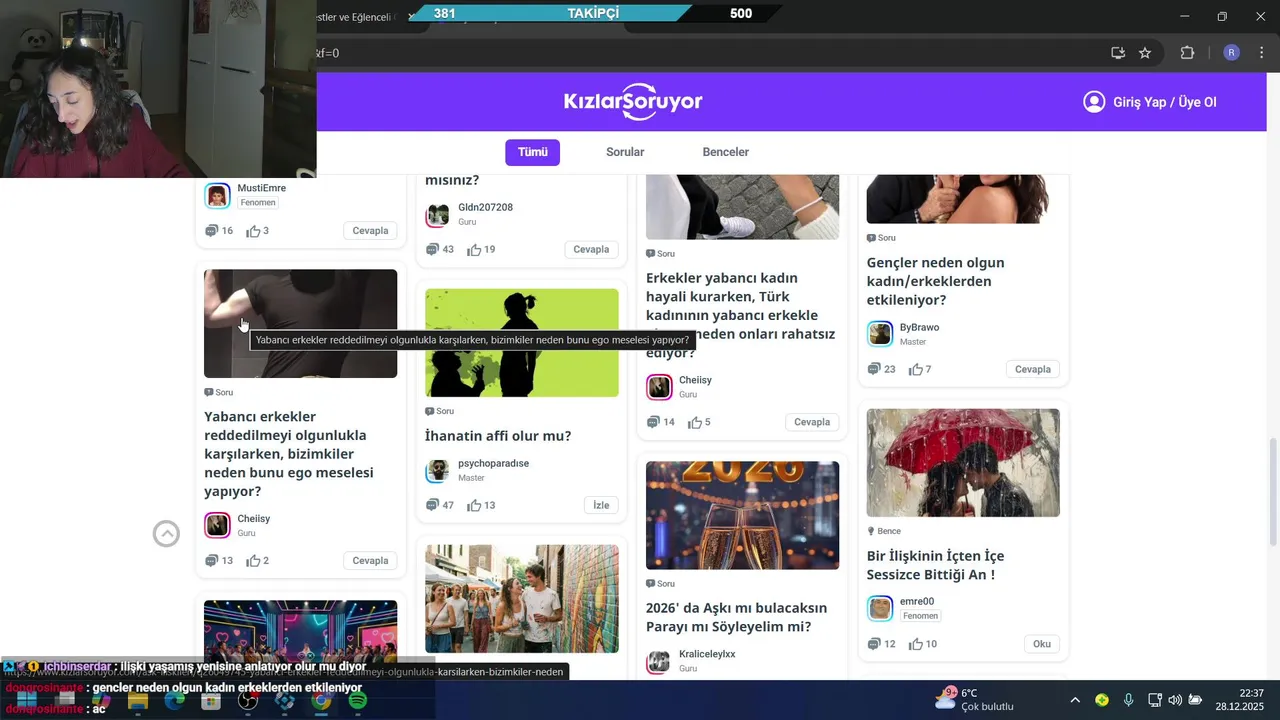Click the user icon beside Giriş Yap
1280x720 pixels.
pos(1094,102)
